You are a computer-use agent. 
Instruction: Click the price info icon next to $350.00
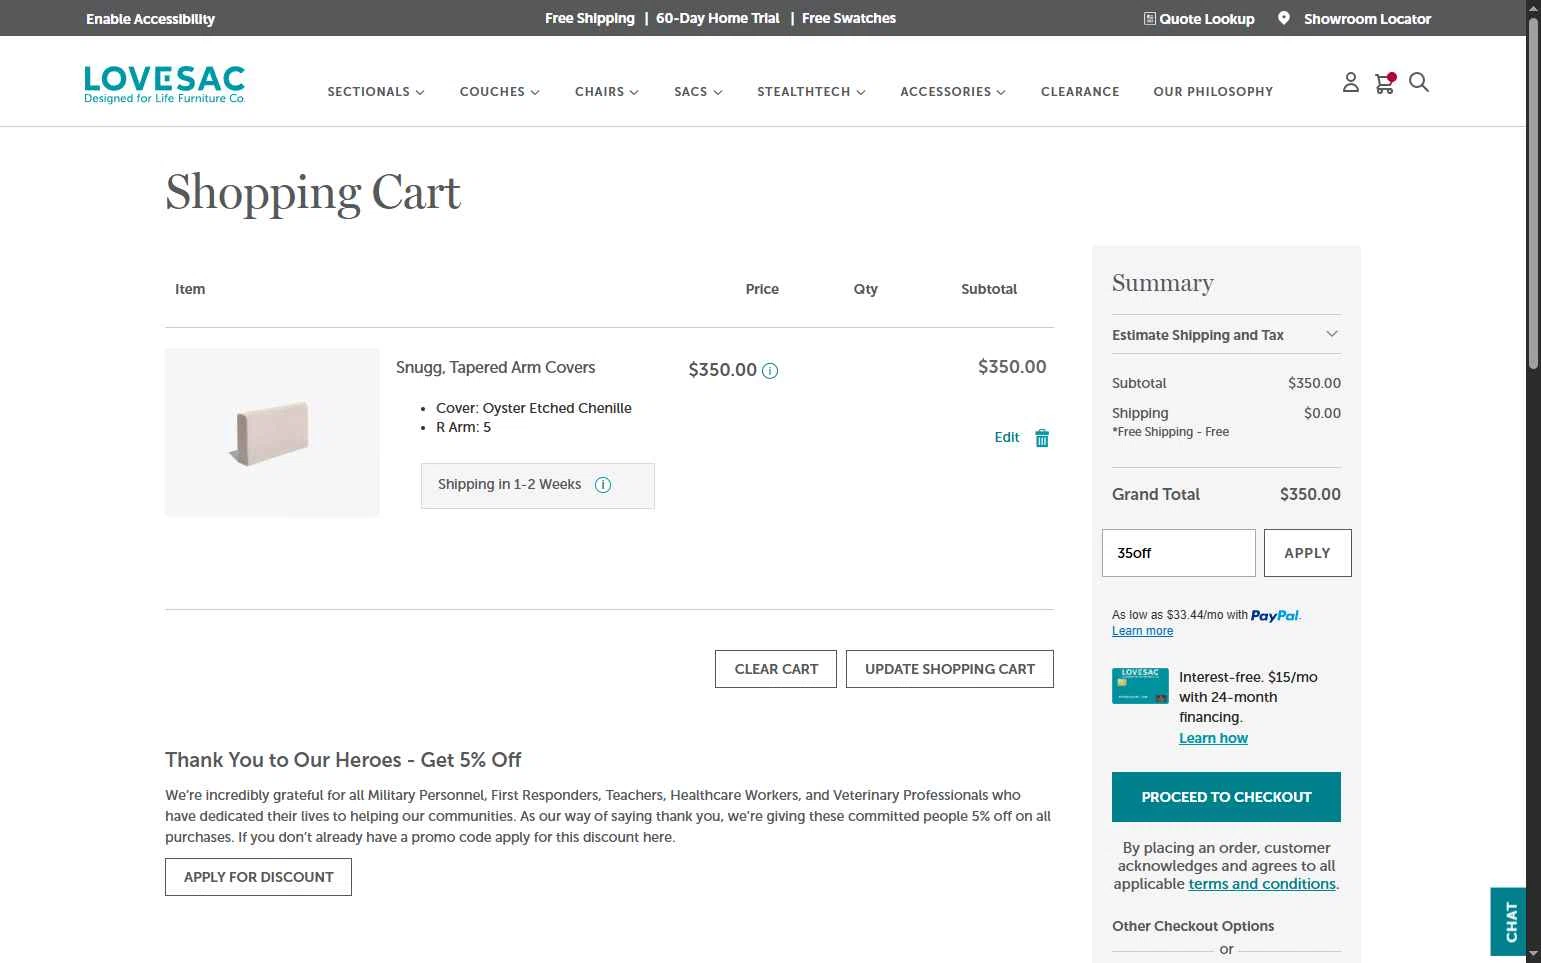click(770, 371)
